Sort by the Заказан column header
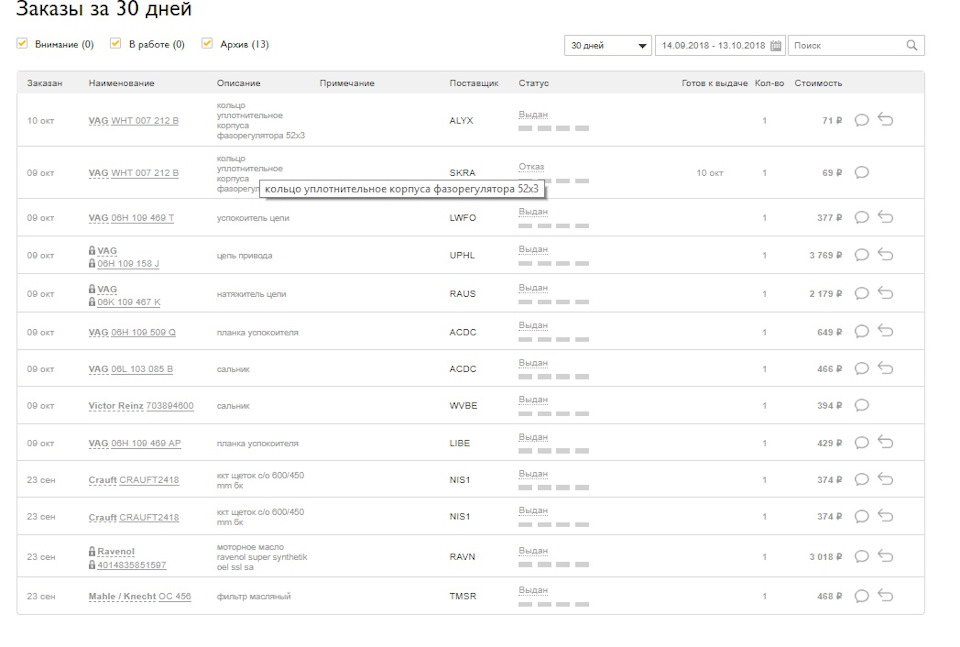 pos(44,83)
